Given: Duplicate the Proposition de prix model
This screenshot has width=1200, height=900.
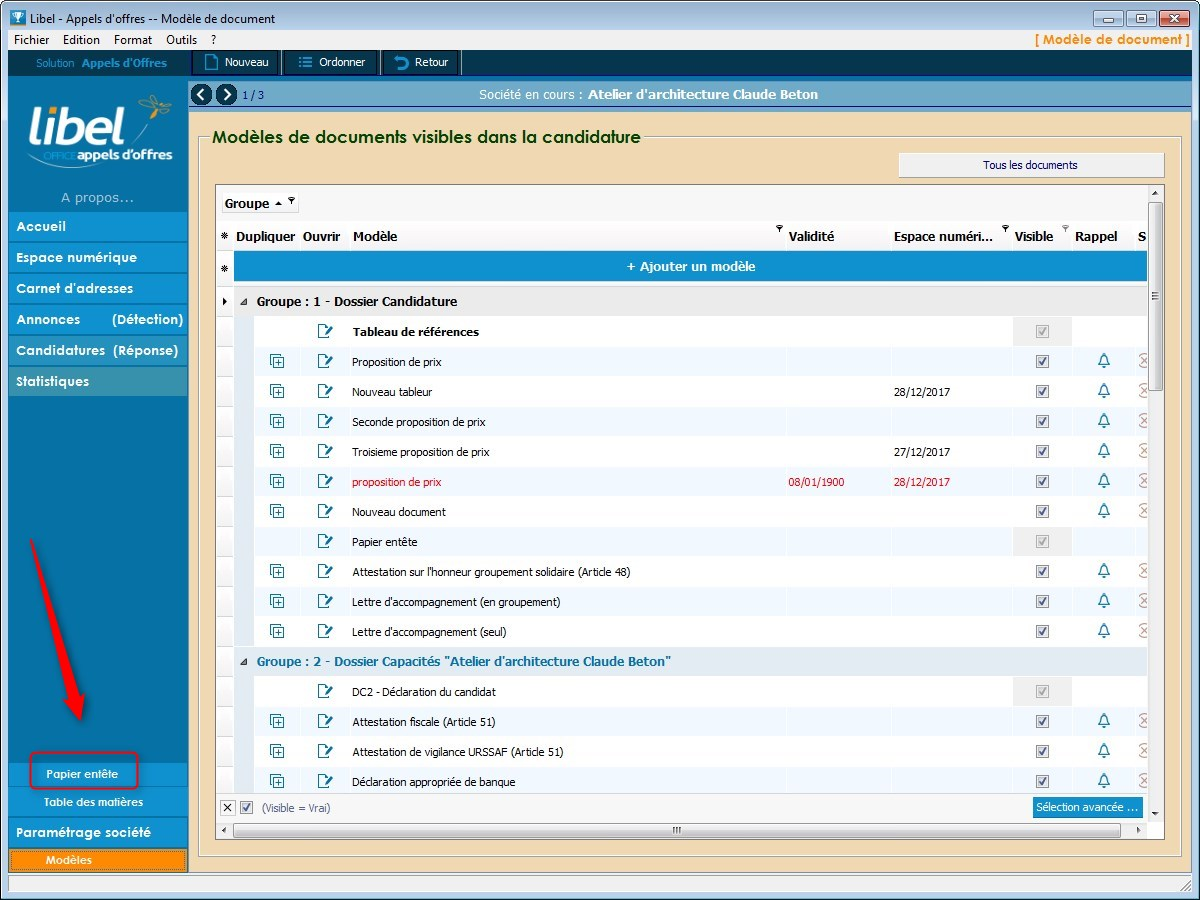Looking at the screenshot, I should [277, 361].
